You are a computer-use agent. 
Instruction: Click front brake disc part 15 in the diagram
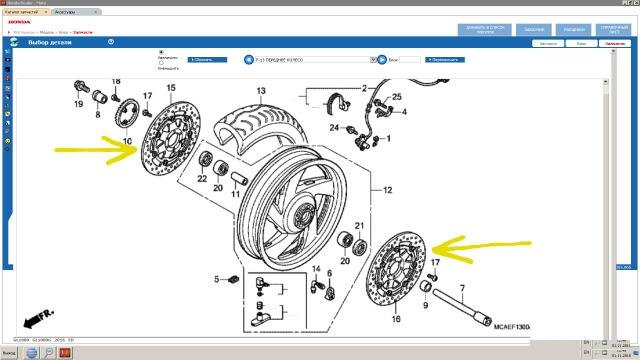pyautogui.click(x=171, y=139)
